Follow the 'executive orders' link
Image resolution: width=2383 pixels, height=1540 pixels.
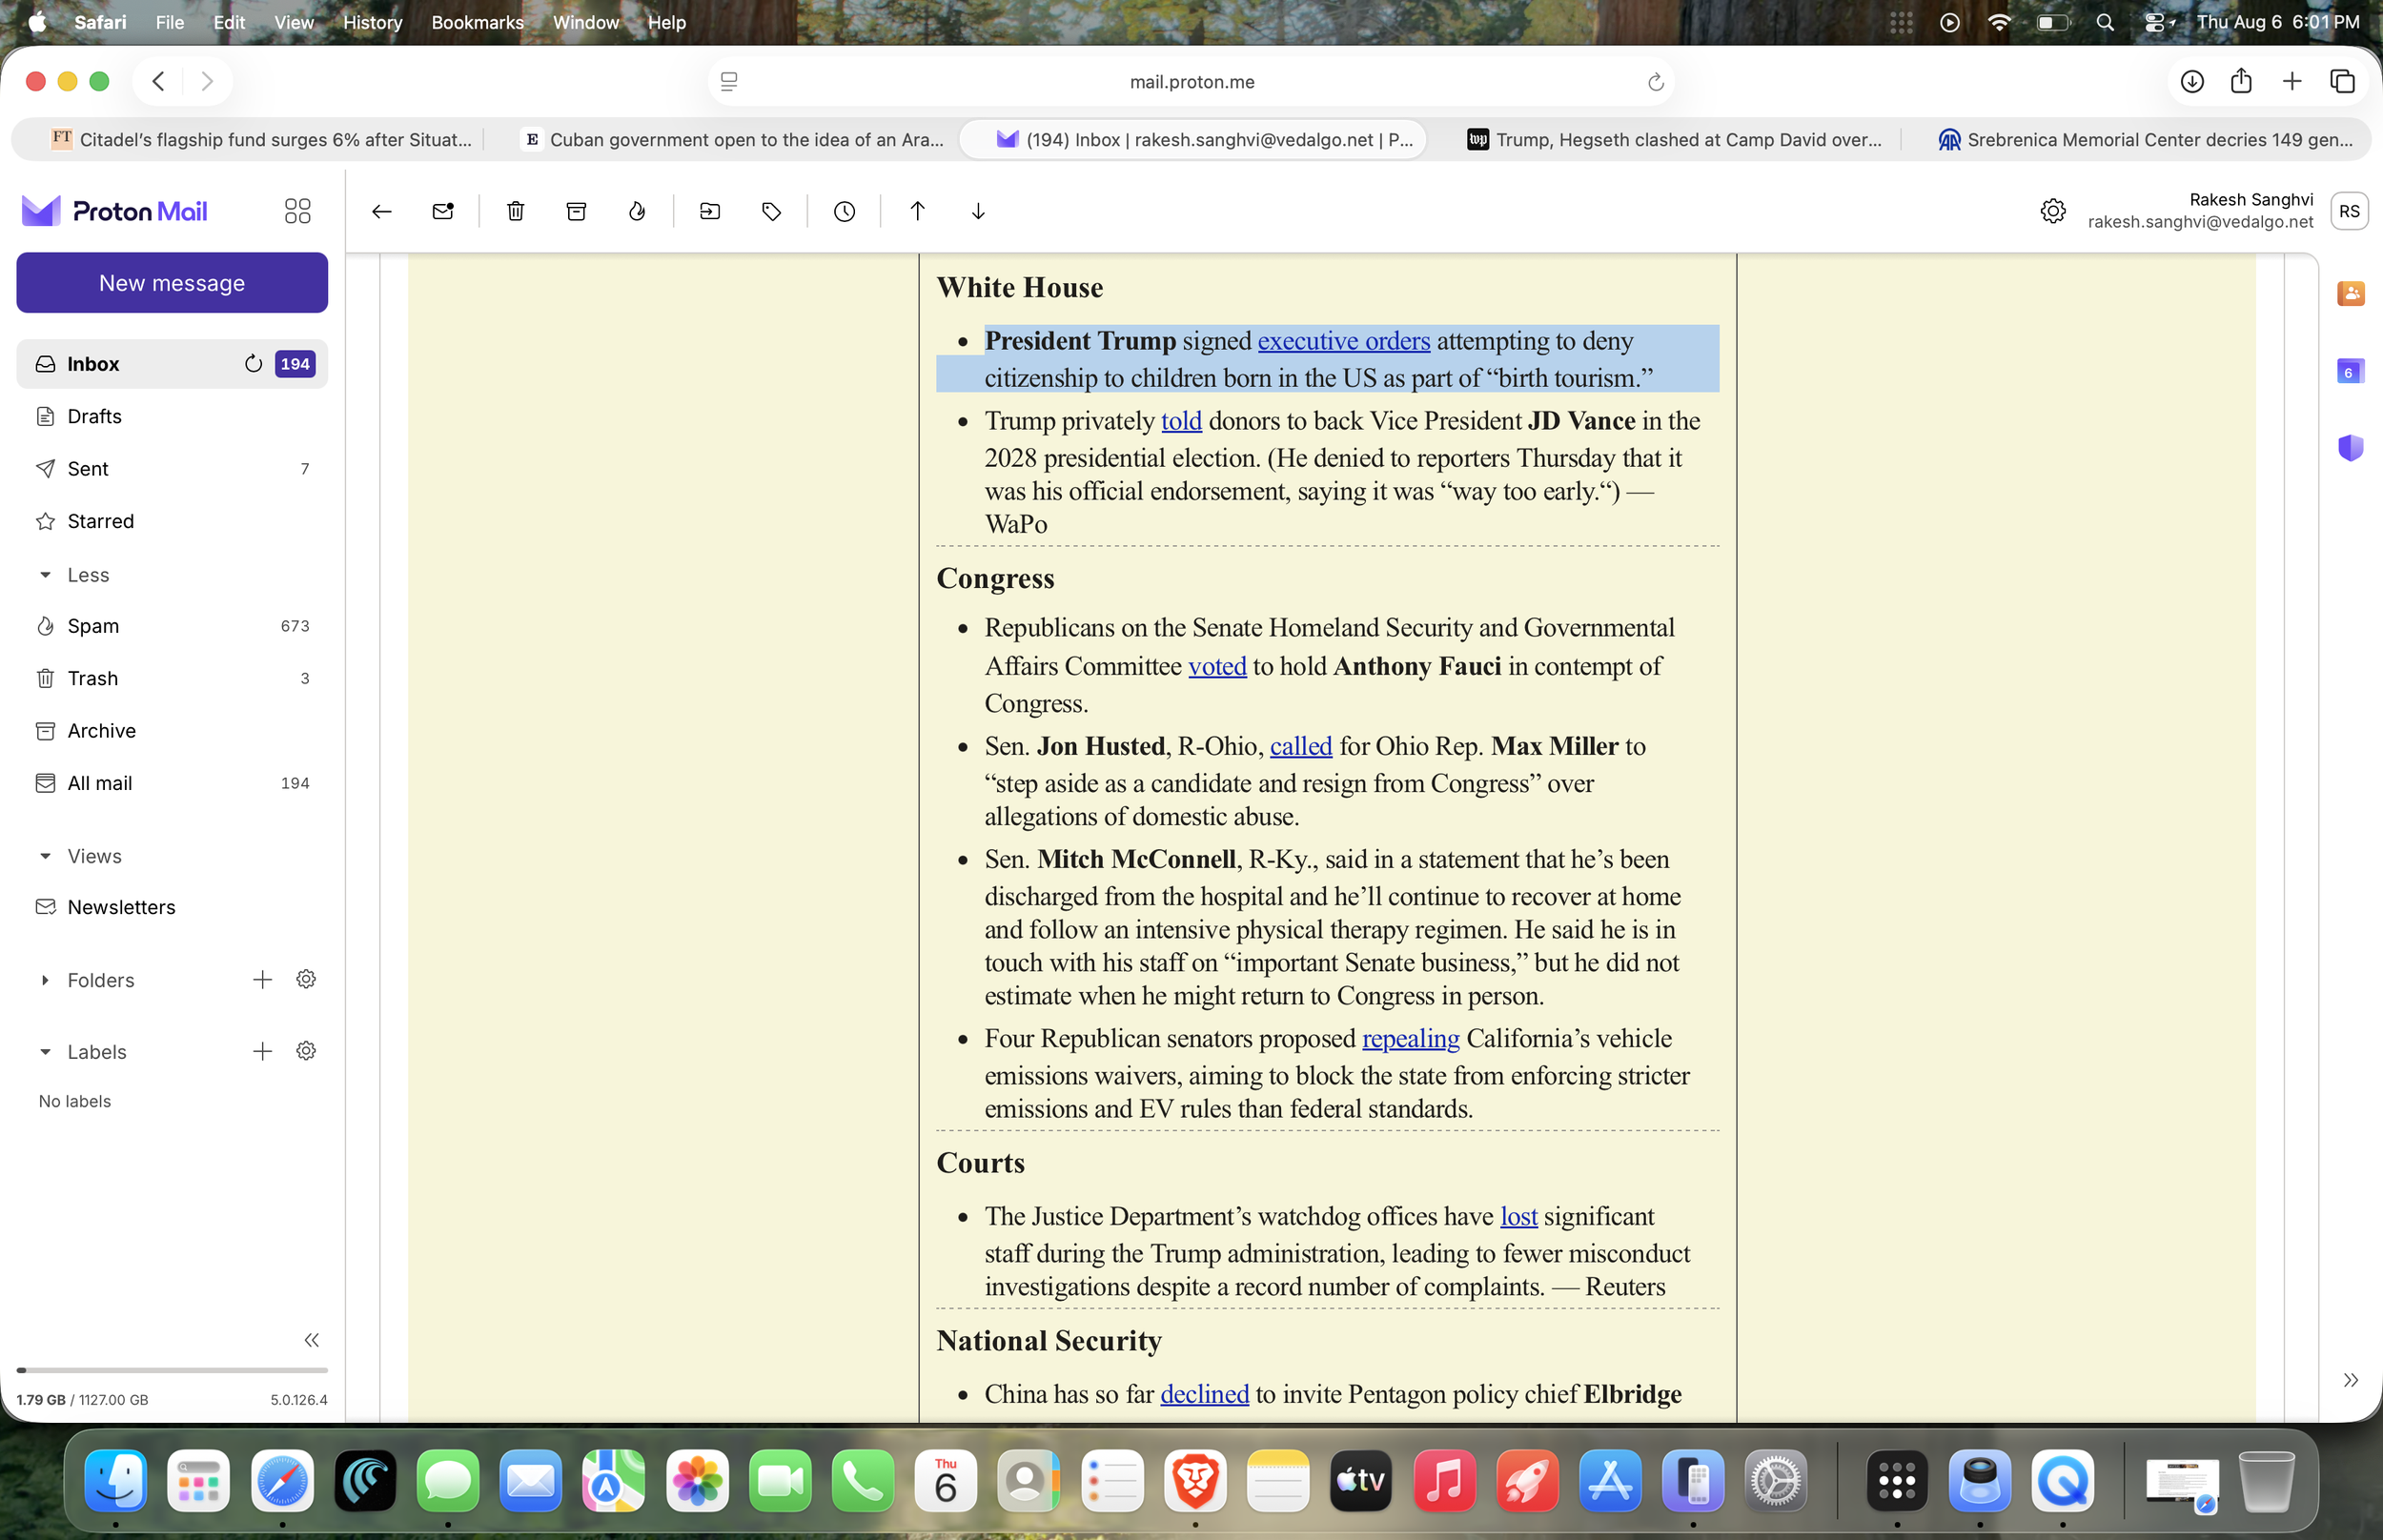tap(1343, 341)
